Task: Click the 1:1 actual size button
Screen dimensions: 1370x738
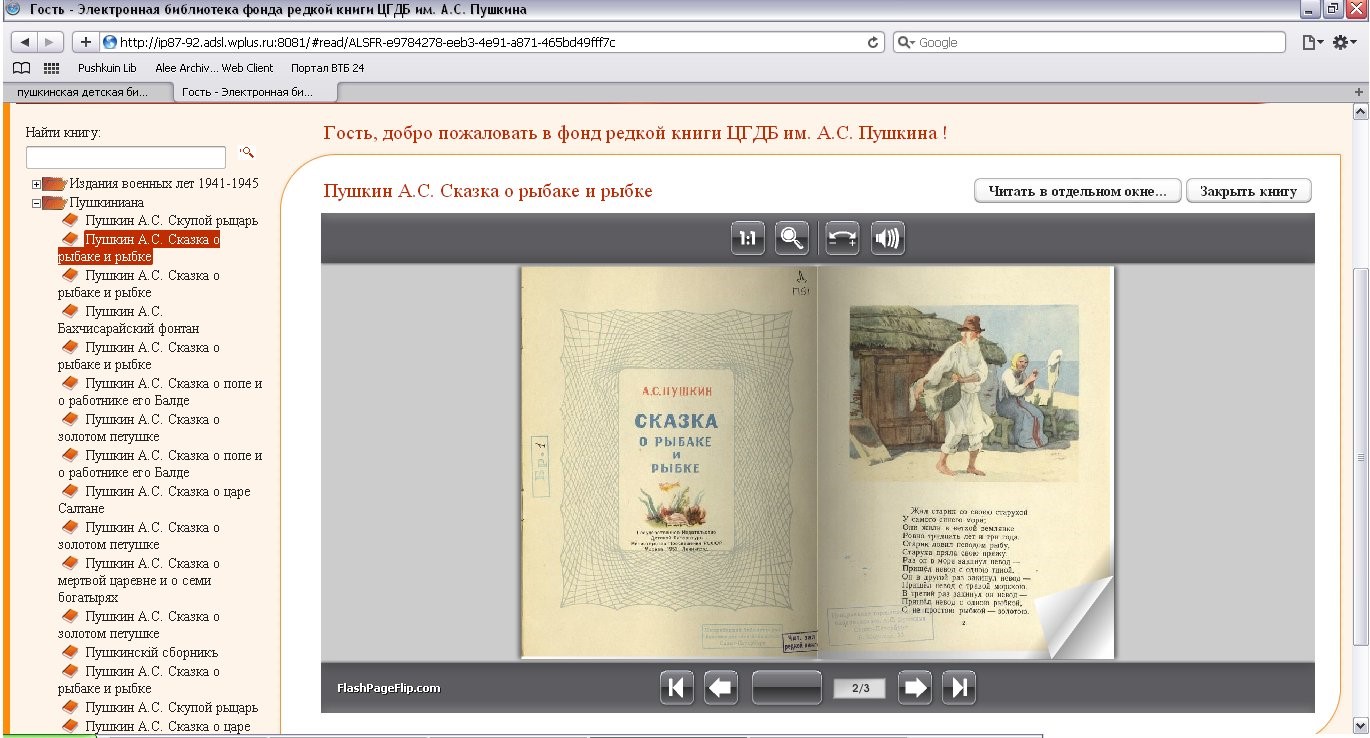Action: point(747,238)
